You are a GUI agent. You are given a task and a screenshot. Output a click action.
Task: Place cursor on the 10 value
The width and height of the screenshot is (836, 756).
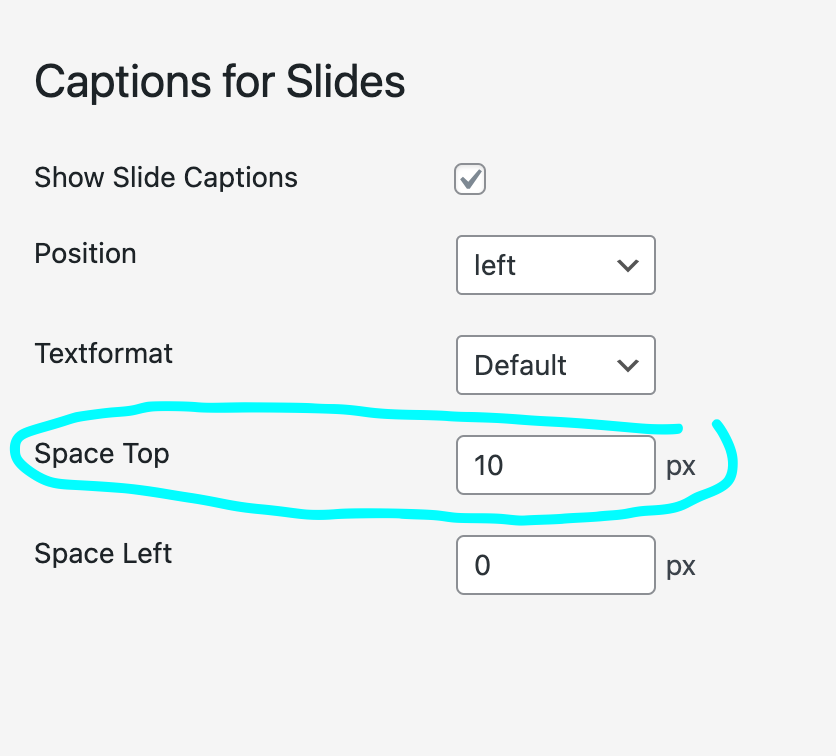489,465
